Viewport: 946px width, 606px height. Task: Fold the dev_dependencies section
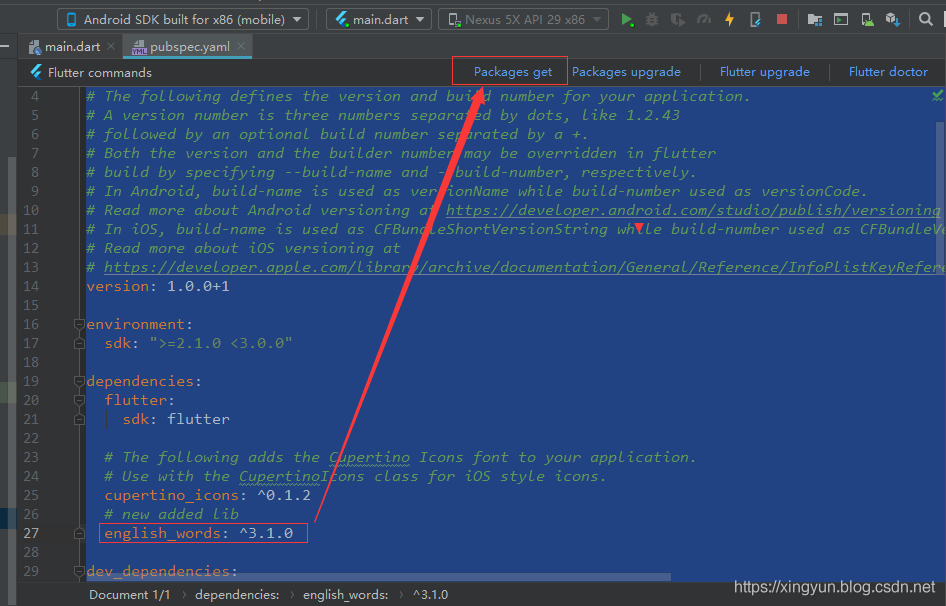[78, 571]
